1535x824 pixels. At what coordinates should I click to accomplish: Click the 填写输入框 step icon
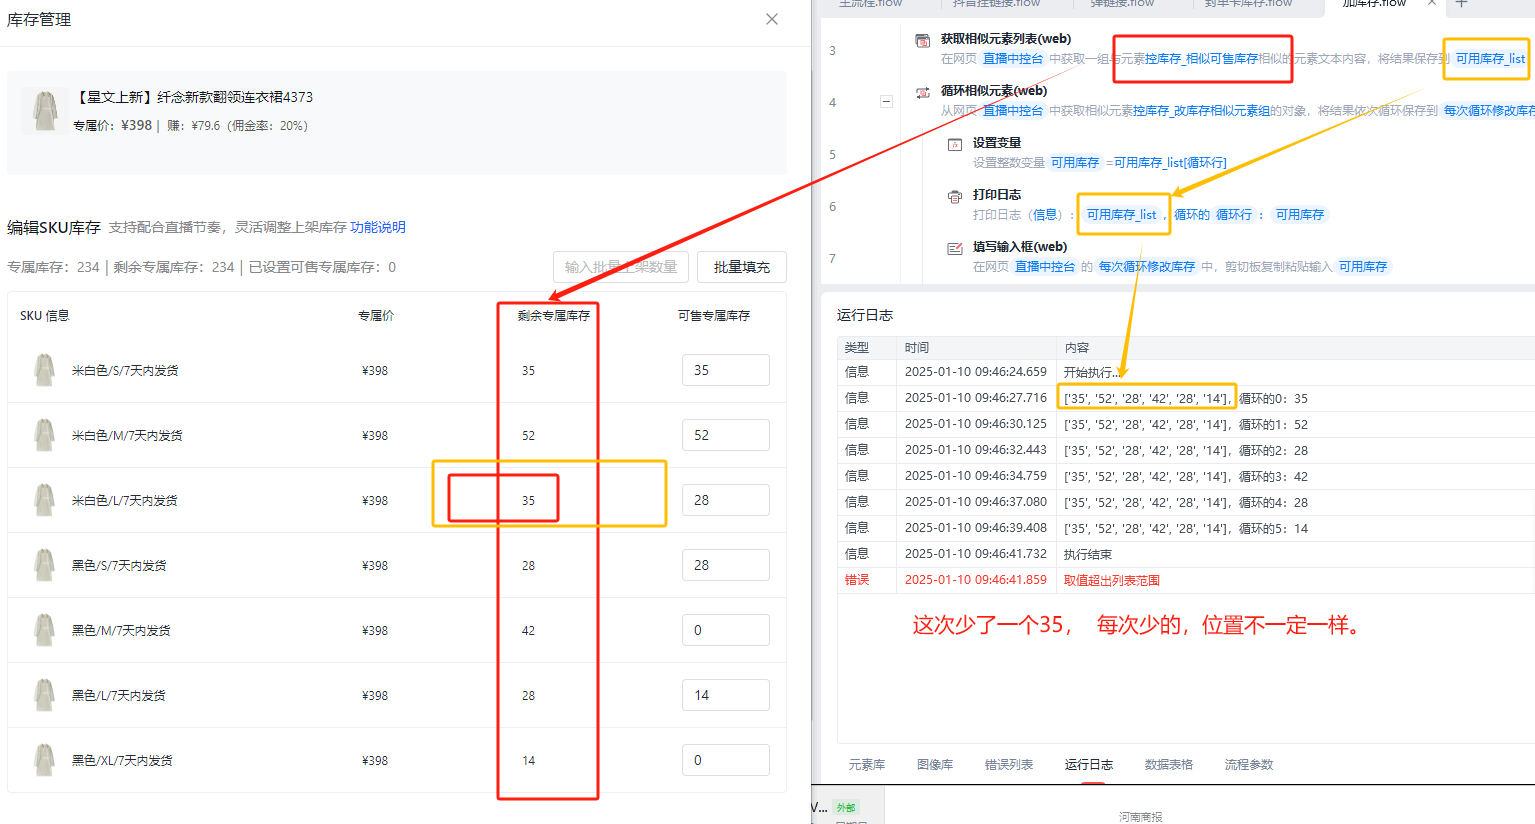pyautogui.click(x=954, y=248)
